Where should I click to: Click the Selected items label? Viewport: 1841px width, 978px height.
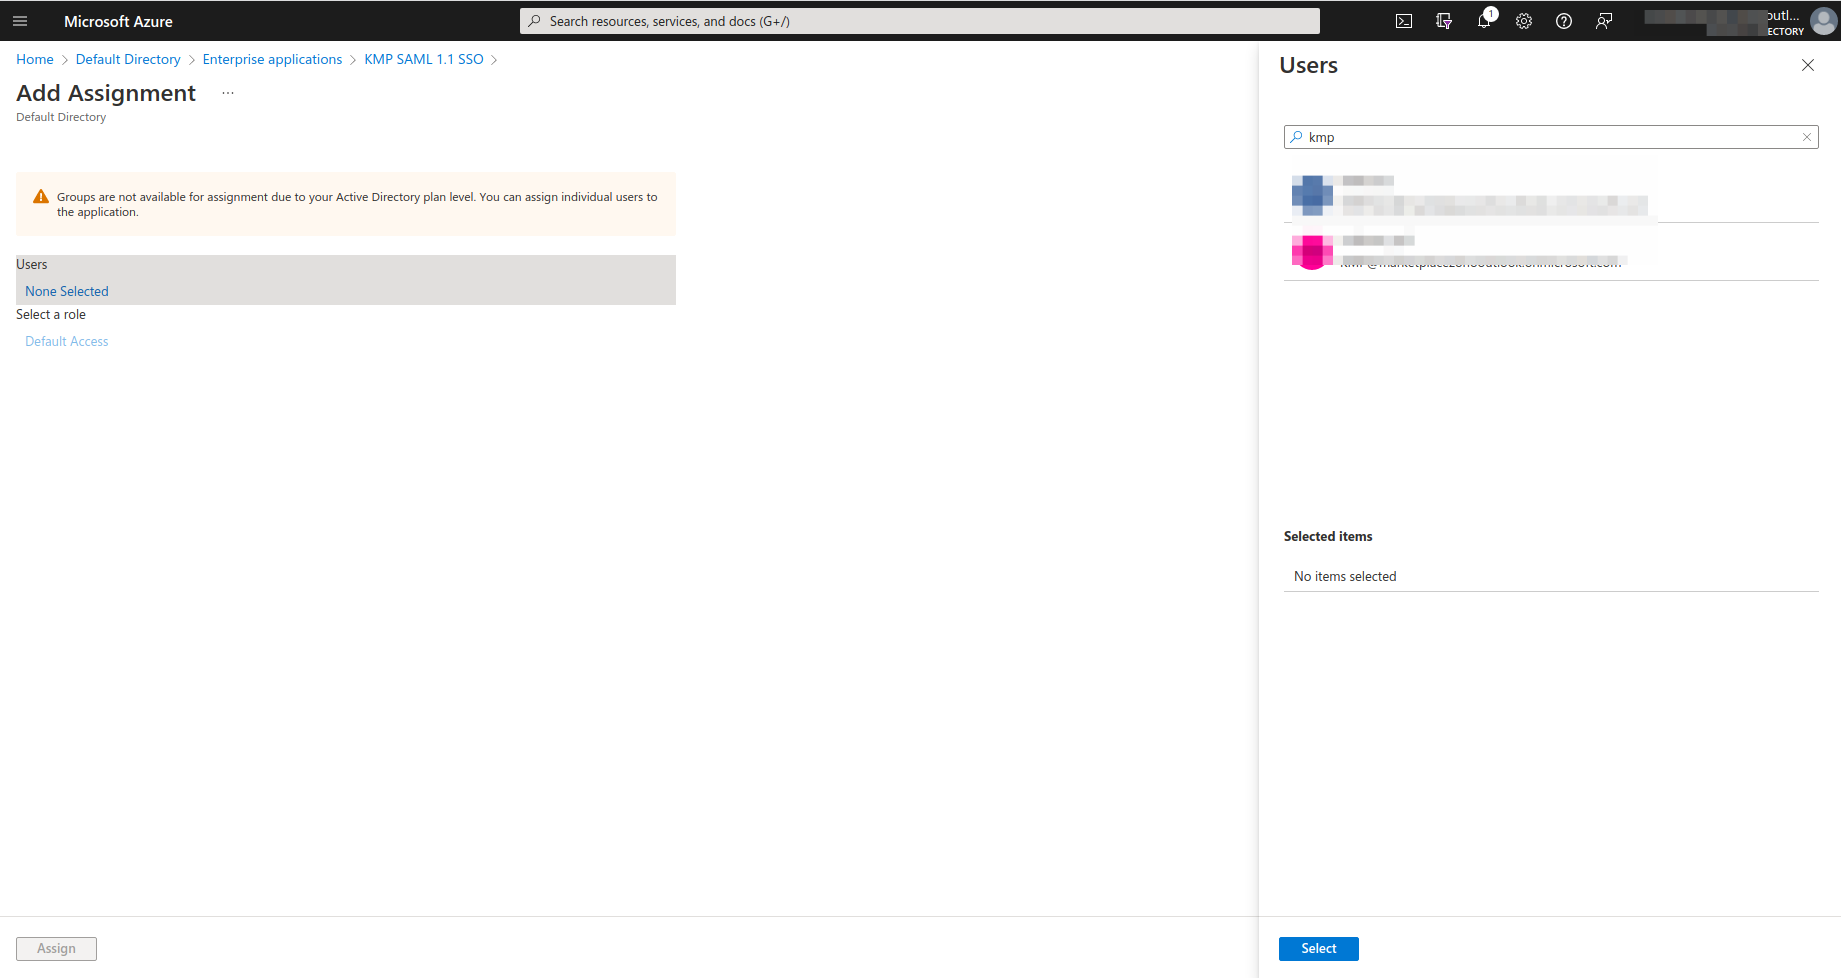coord(1328,536)
